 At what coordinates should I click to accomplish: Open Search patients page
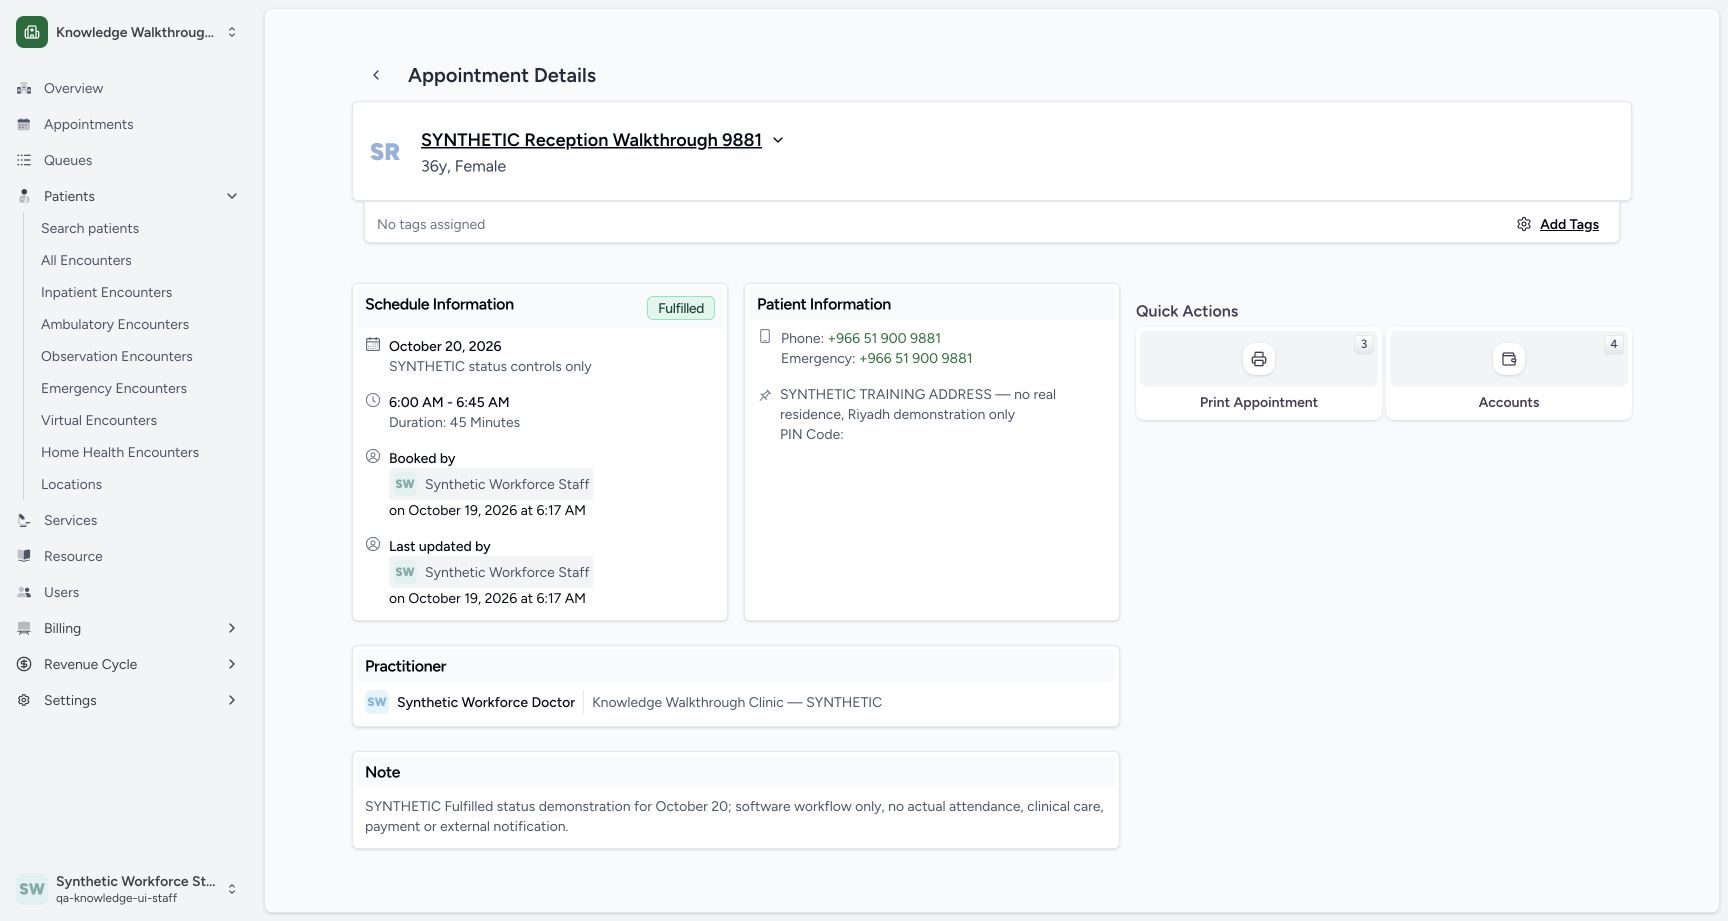(x=90, y=228)
